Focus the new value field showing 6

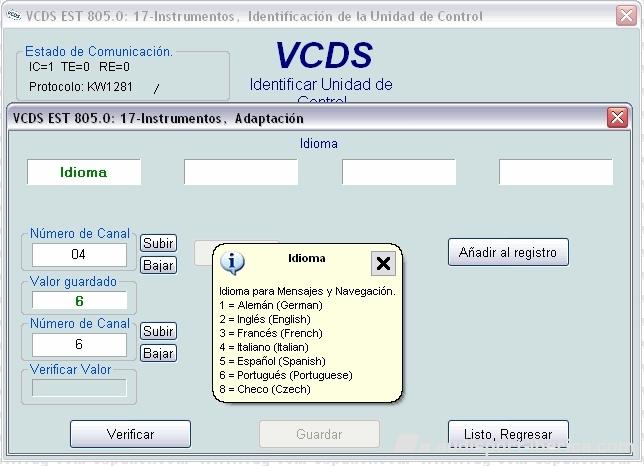79,344
